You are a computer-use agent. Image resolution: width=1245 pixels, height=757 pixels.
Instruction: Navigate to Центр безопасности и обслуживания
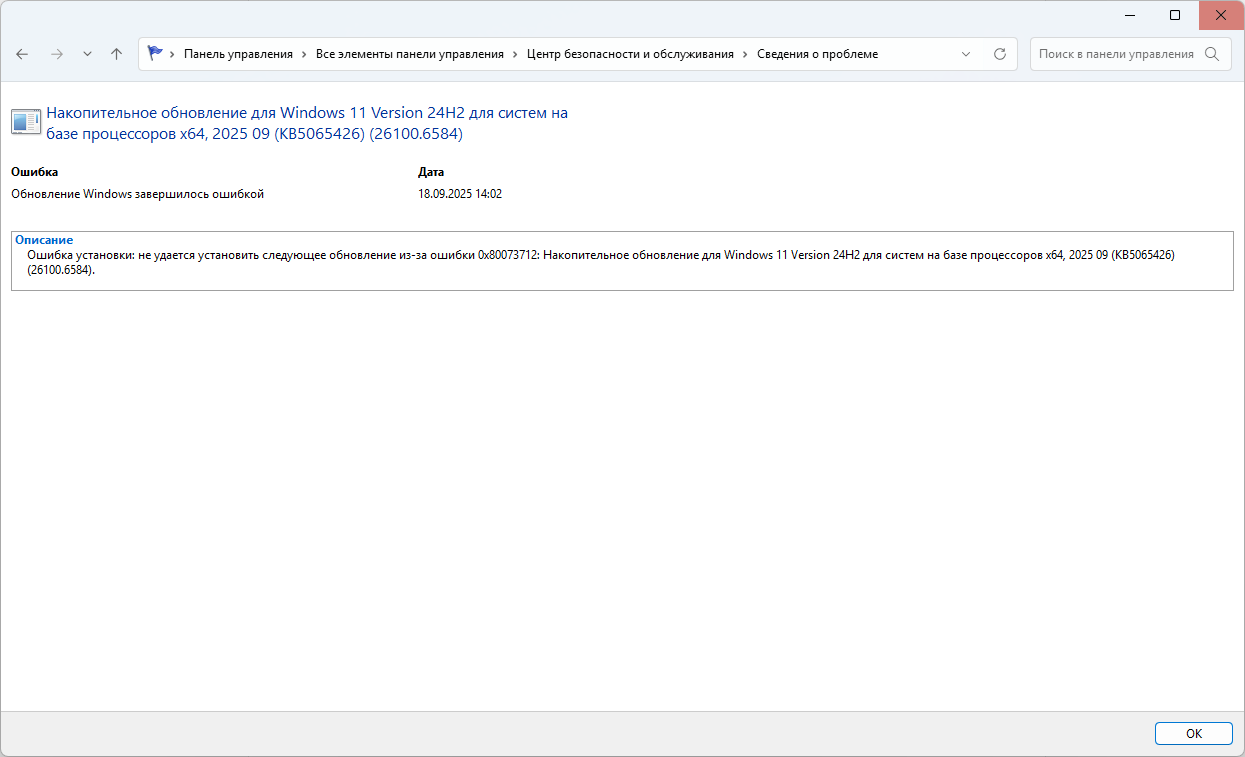(x=630, y=54)
